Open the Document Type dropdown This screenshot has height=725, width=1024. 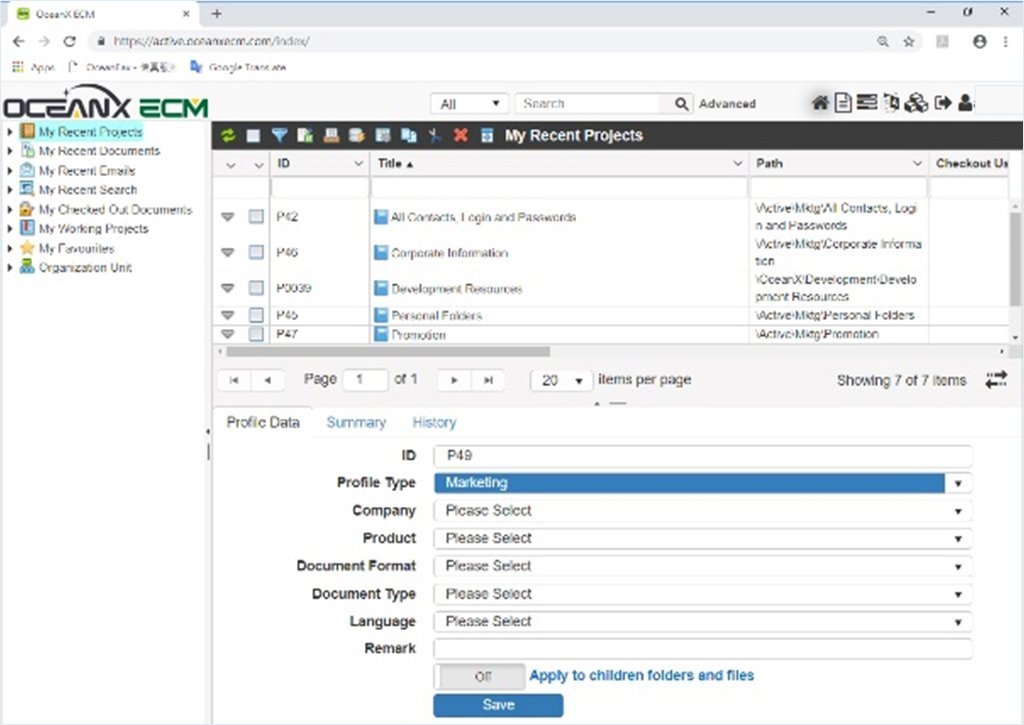pyautogui.click(x=703, y=594)
